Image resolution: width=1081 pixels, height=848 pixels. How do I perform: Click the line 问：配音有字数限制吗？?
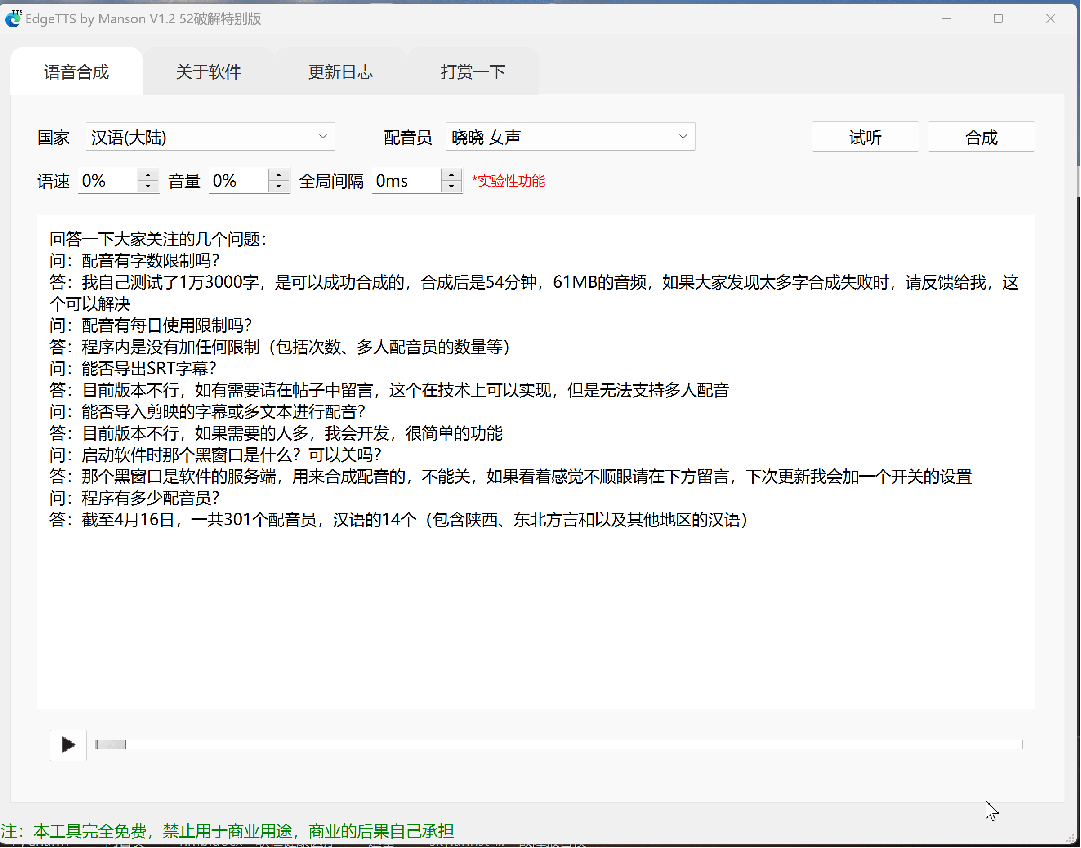point(134,261)
